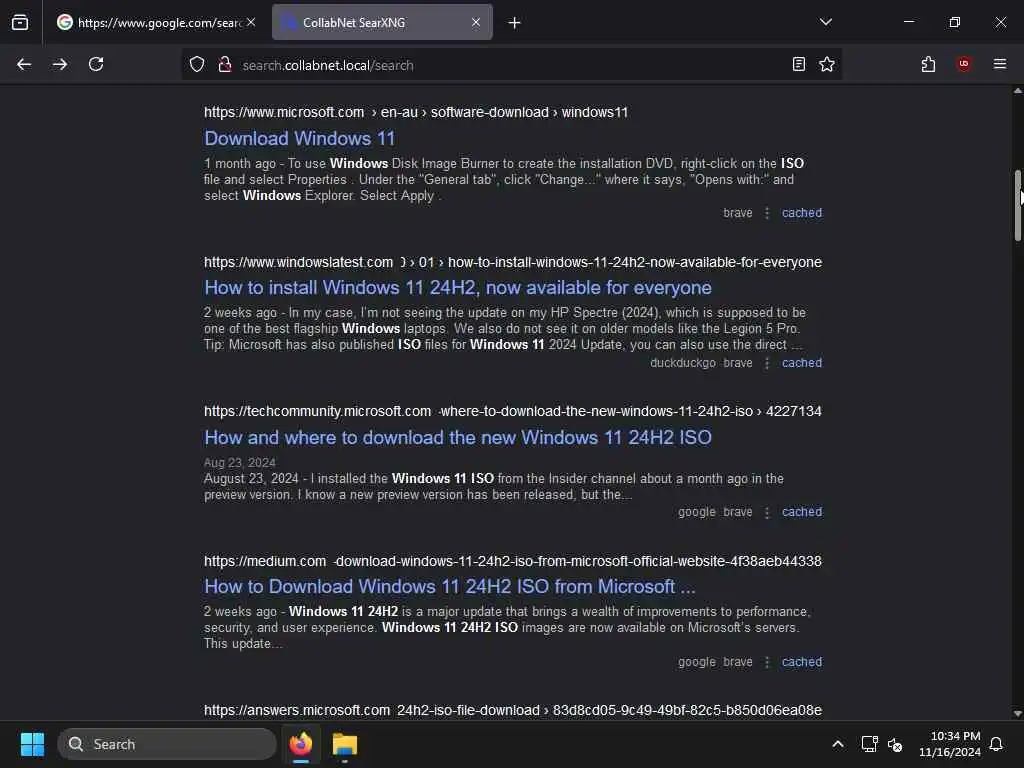Close the Google search tab

[x=251, y=22]
